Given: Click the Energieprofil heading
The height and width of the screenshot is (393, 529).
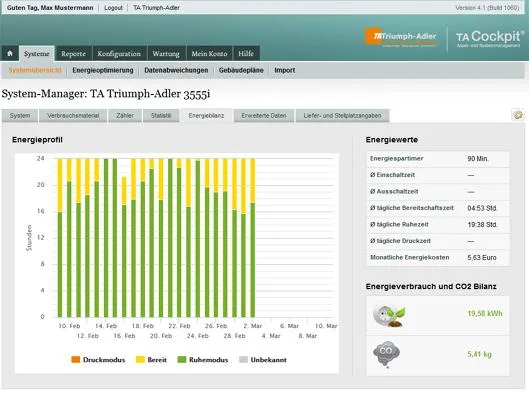Looking at the screenshot, I should [37, 140].
